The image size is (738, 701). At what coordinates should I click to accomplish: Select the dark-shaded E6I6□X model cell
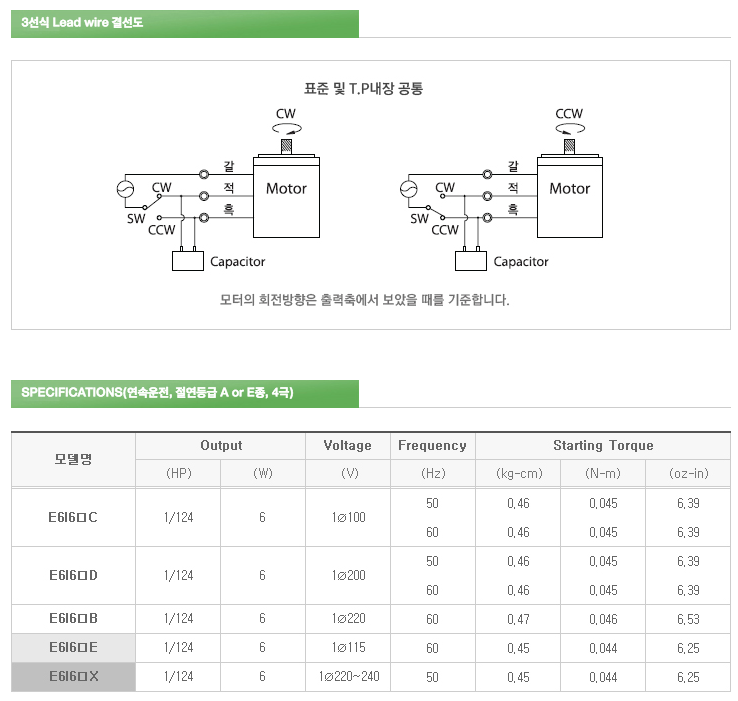pyautogui.click(x=73, y=677)
